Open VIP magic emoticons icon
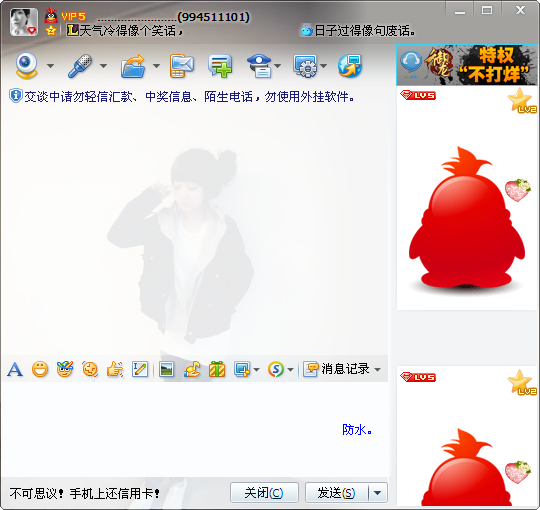Screen dimensions: 540x510 pos(65,369)
